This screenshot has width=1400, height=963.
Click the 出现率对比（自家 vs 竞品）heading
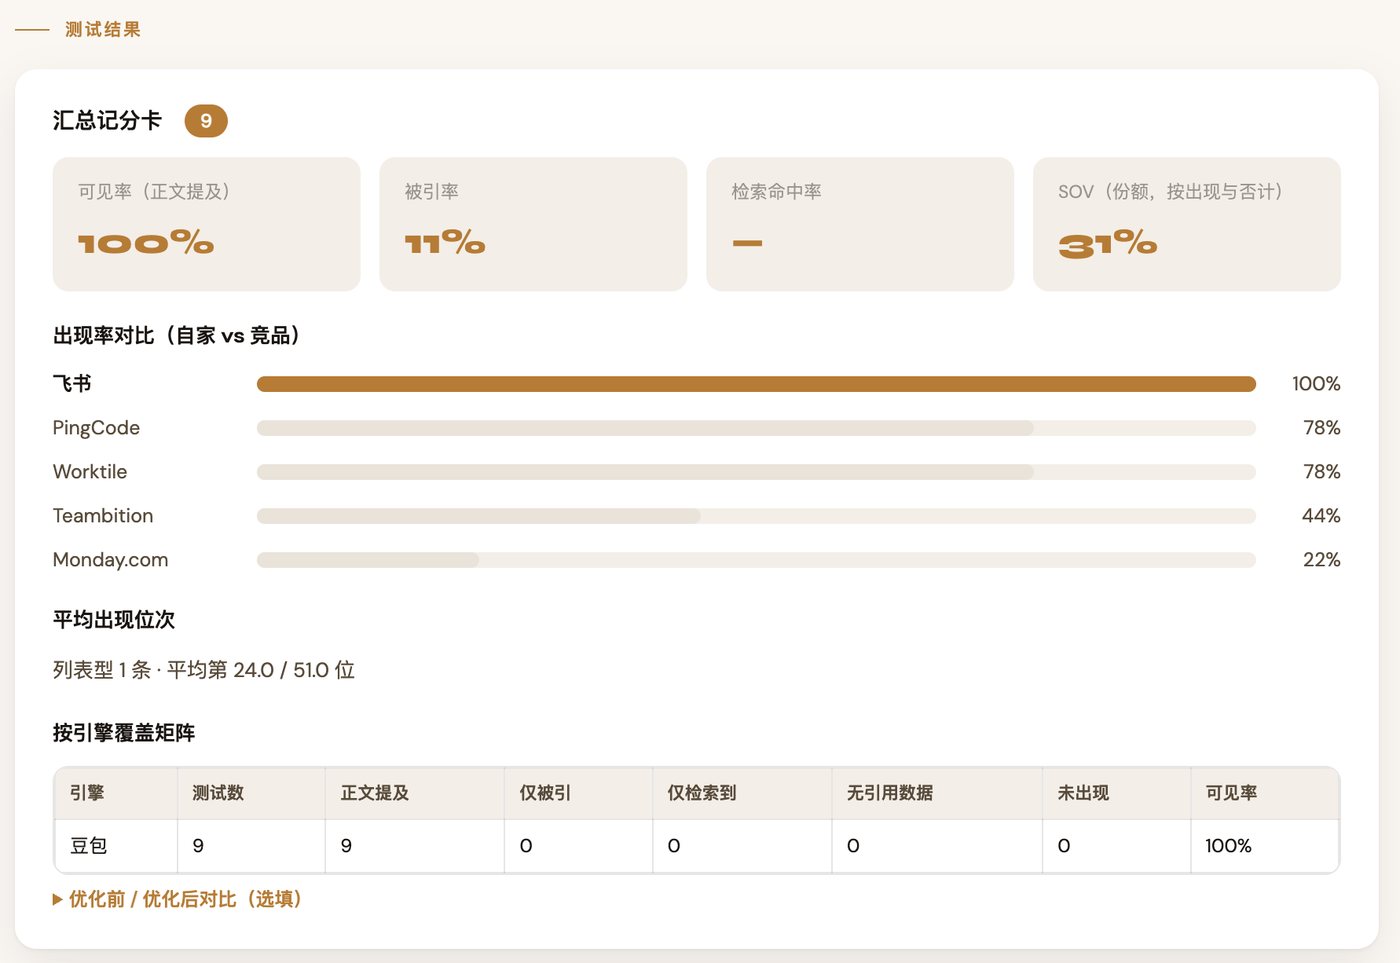coord(177,336)
